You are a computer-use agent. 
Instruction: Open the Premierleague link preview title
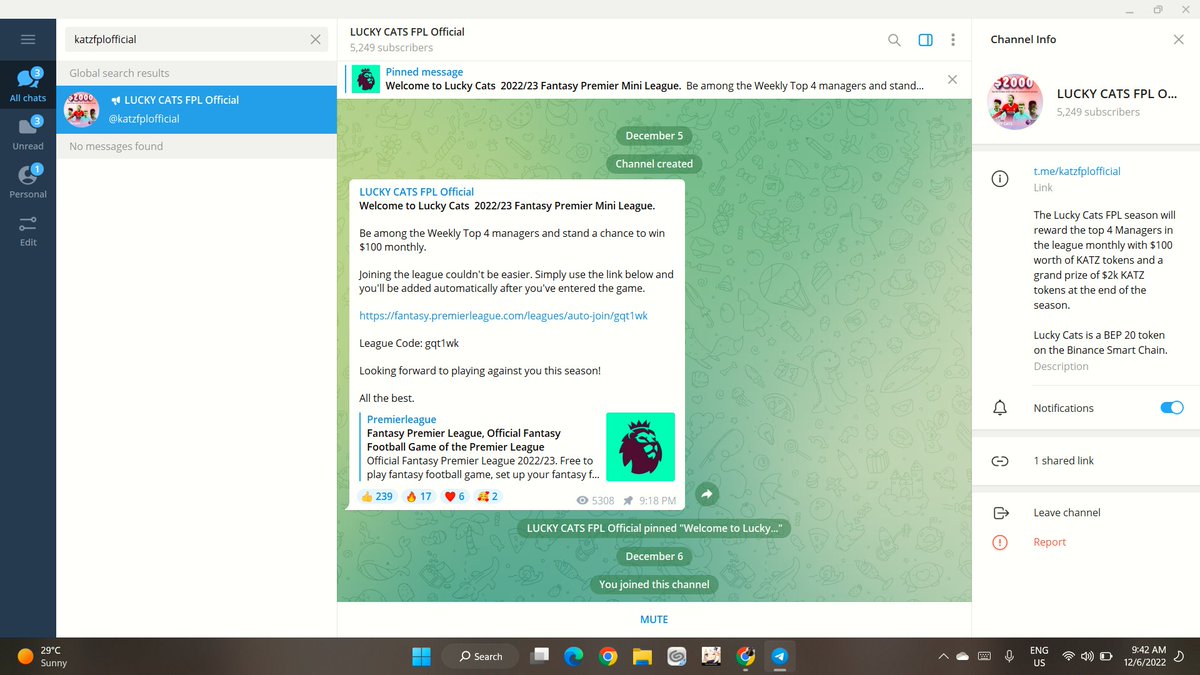coord(401,420)
